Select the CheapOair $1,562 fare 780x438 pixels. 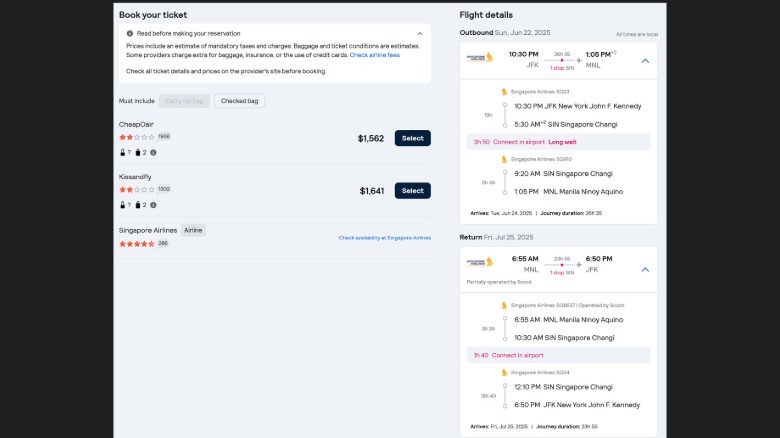pos(412,138)
